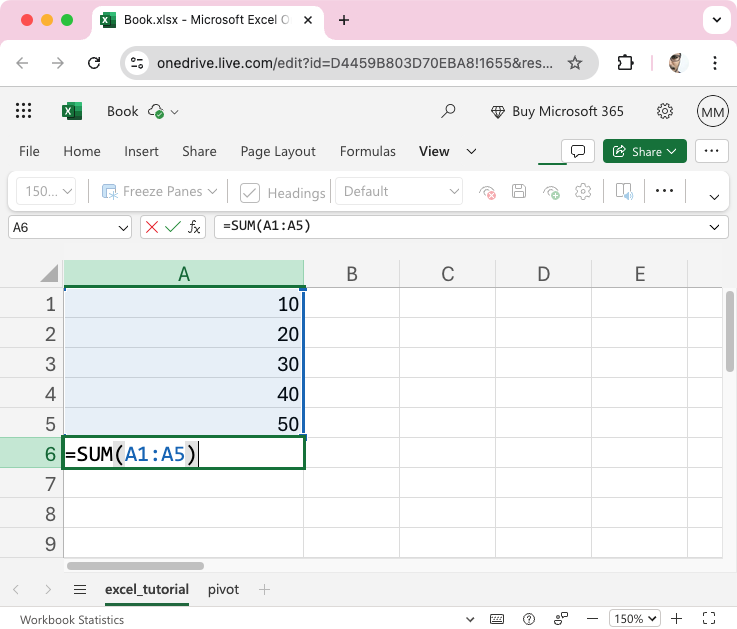Click the green Share button
737x629 pixels.
click(644, 151)
